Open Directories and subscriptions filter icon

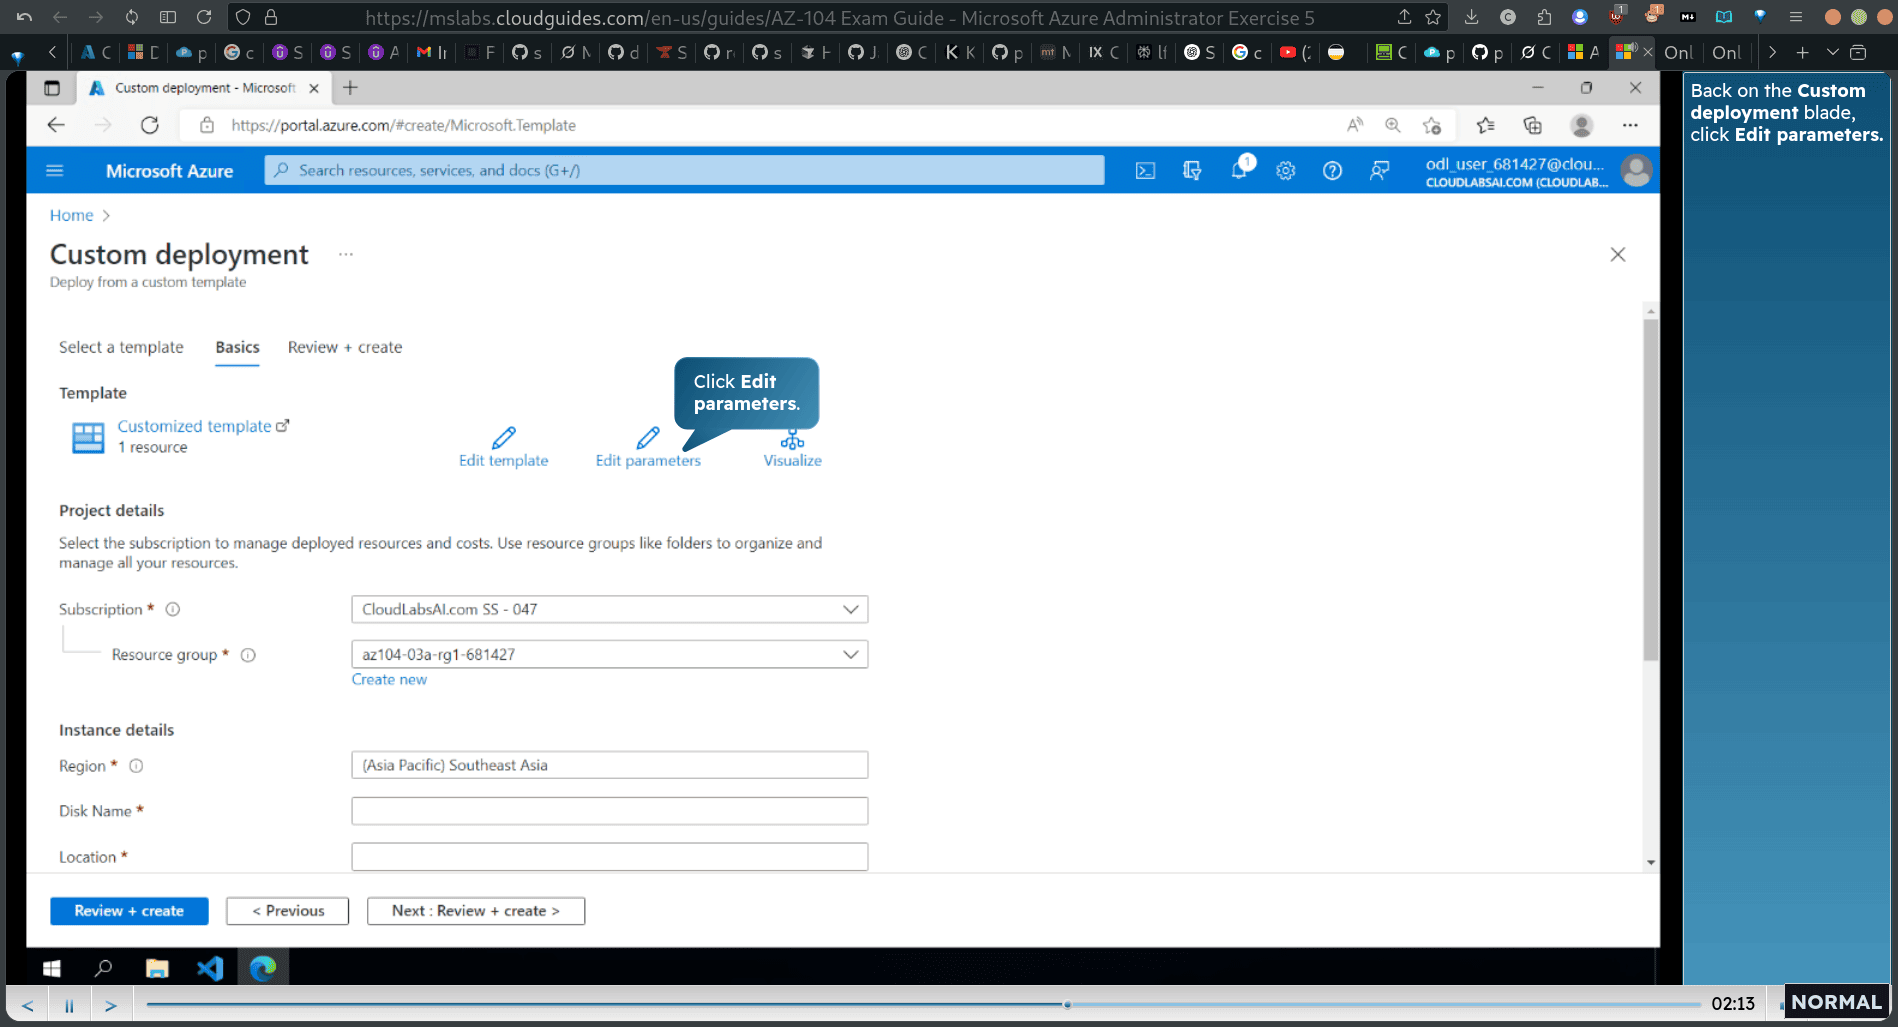click(x=1192, y=171)
